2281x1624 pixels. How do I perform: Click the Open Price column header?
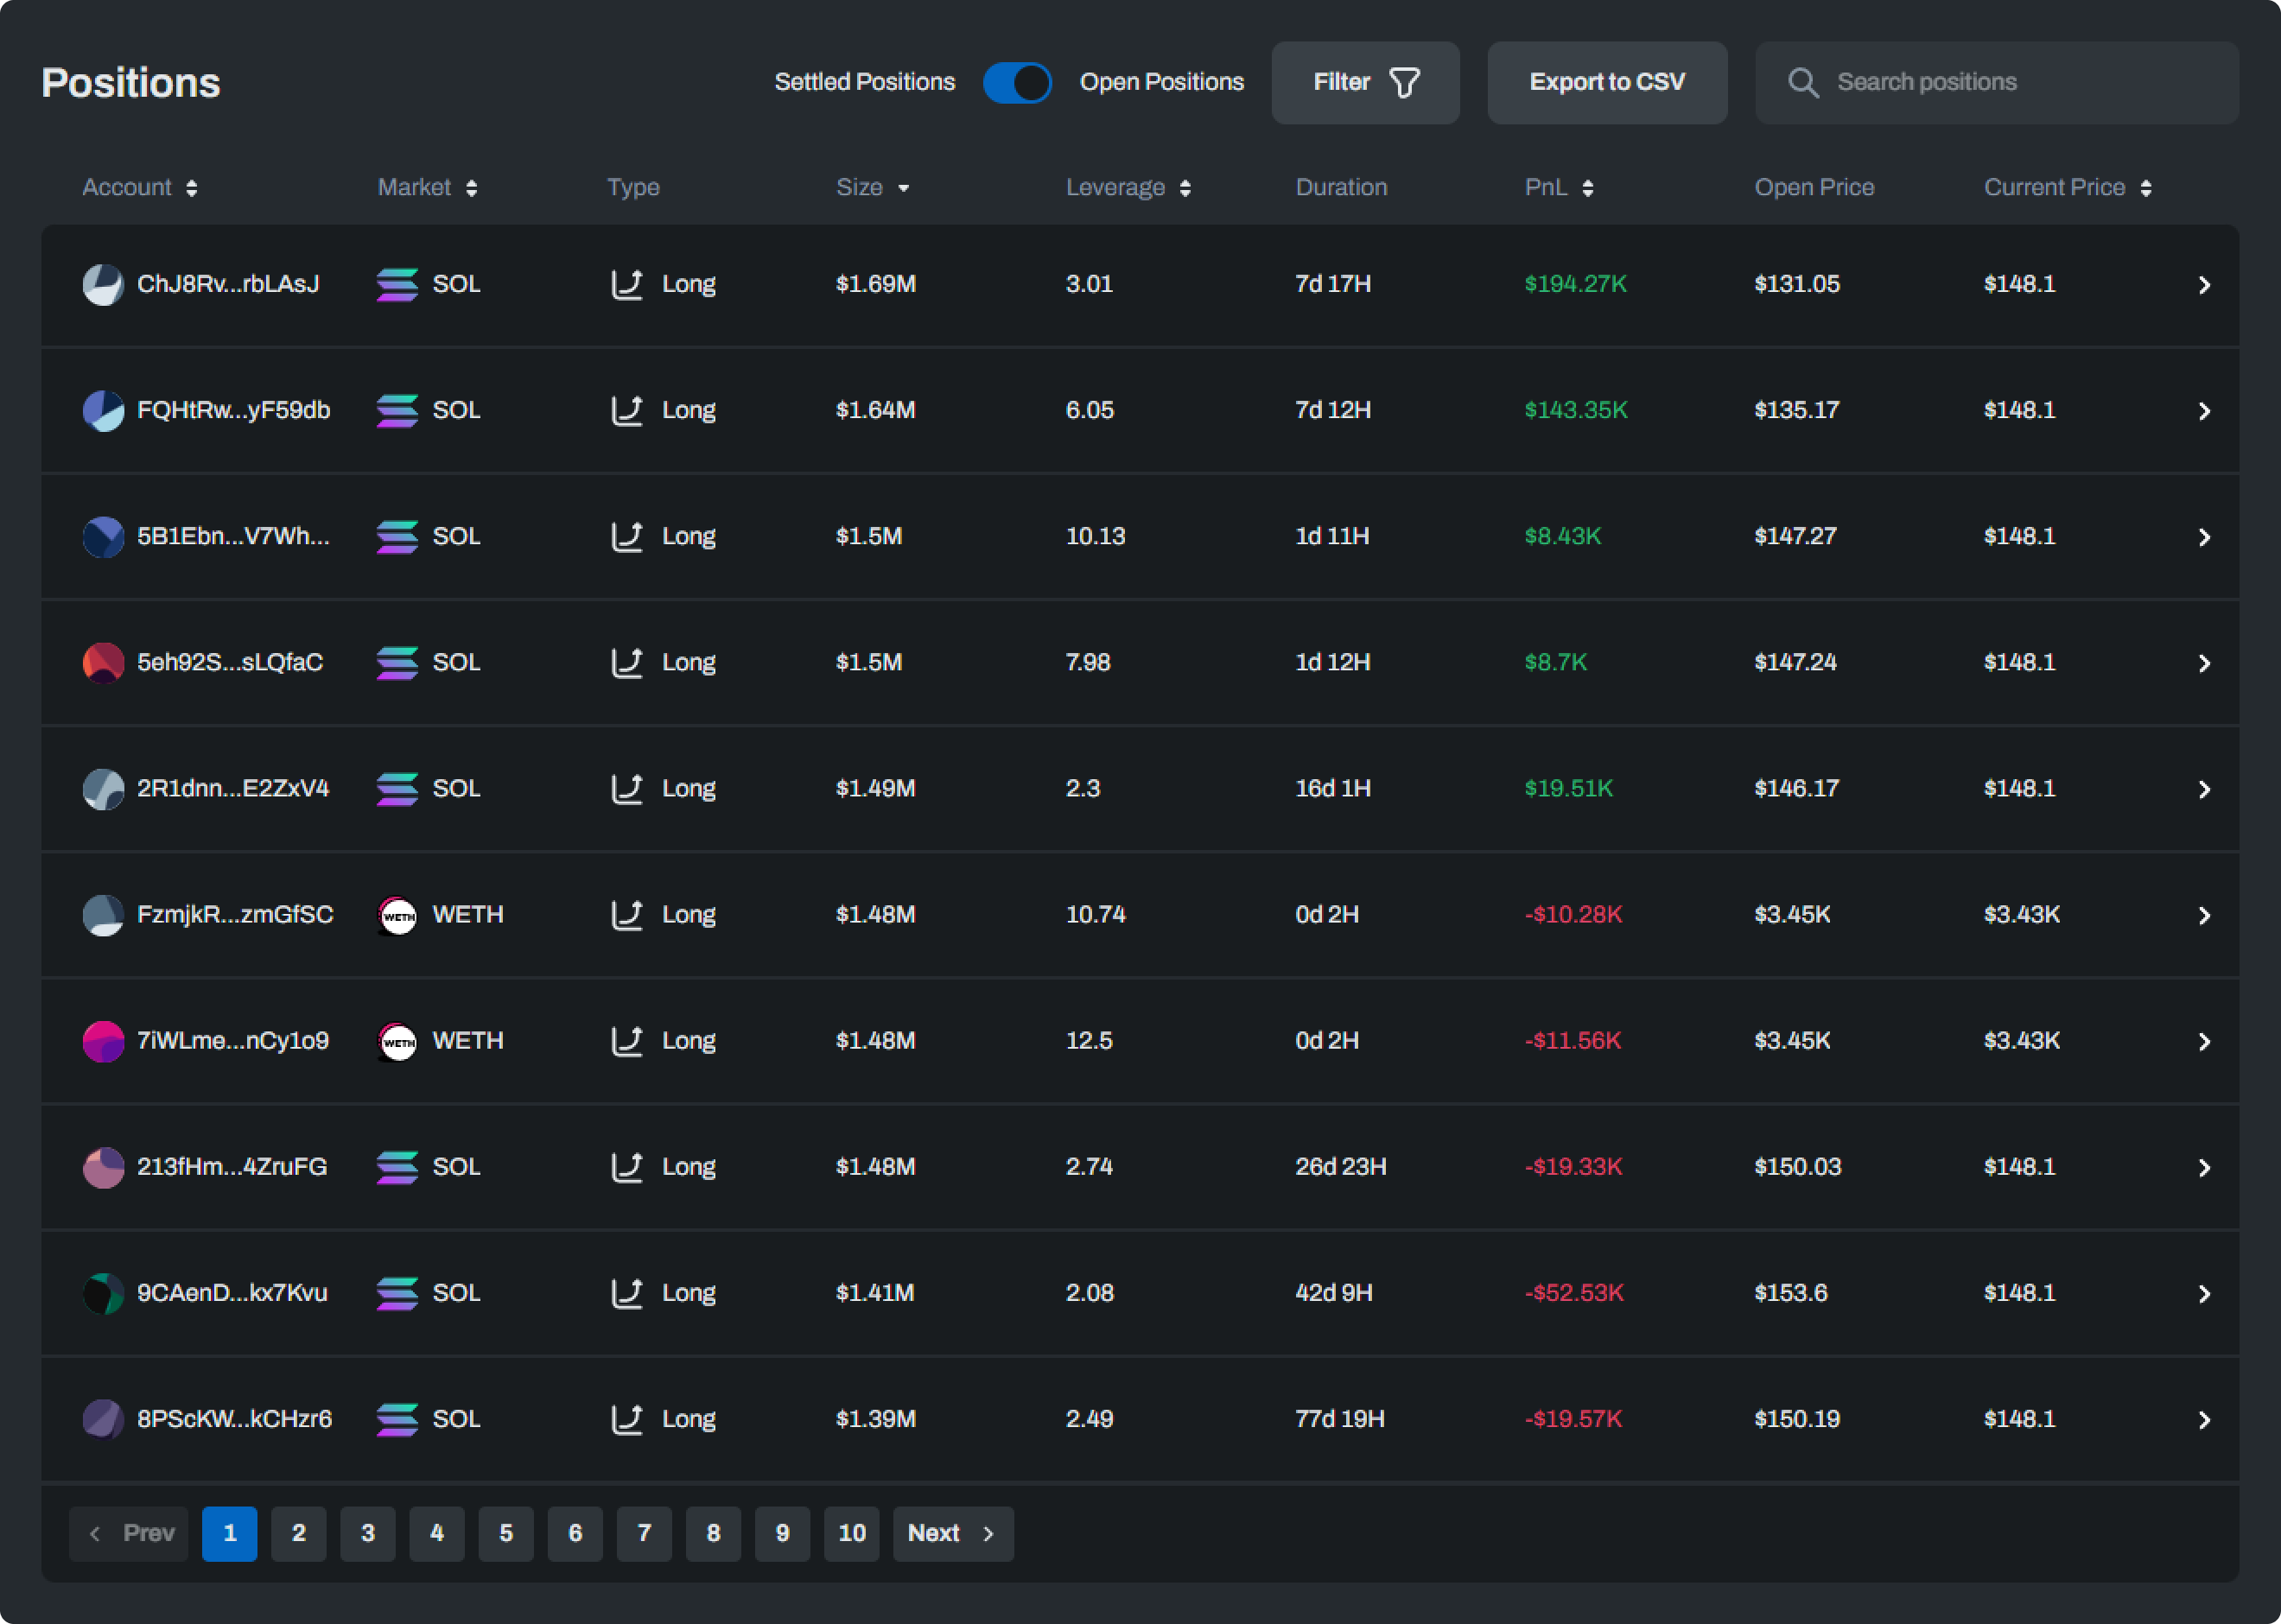(1814, 187)
